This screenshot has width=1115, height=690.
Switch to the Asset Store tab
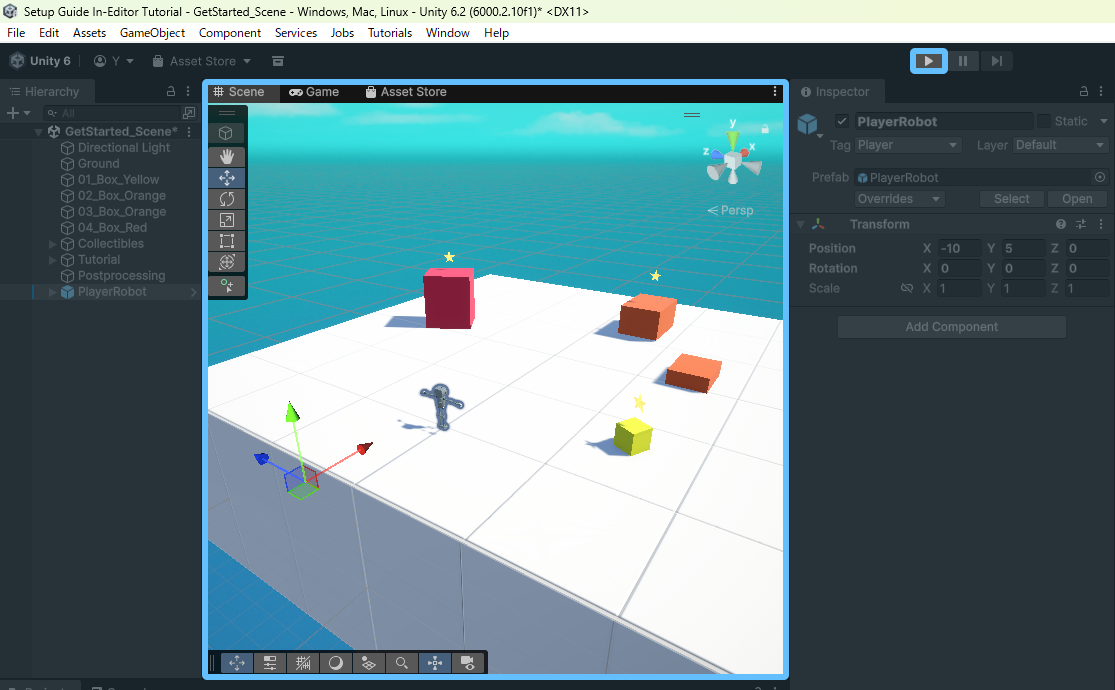[x=406, y=92]
